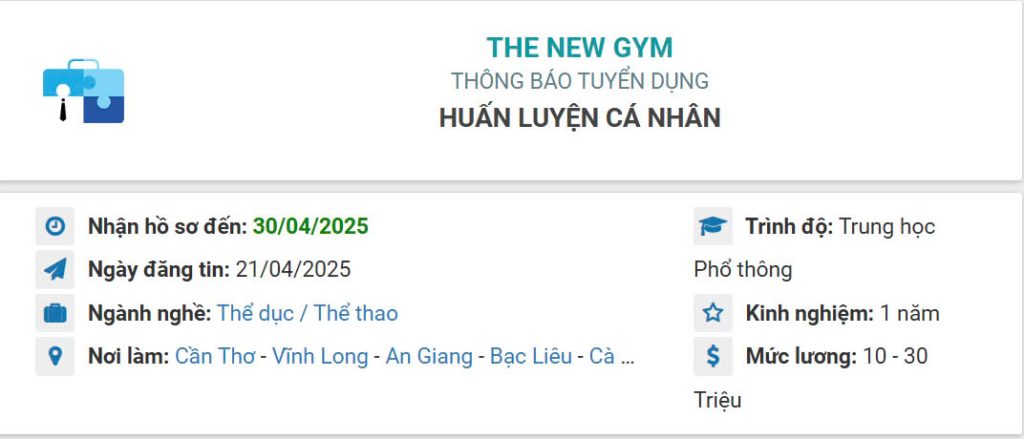1024x439 pixels.
Task: Open the Cần Thơ location link
Action: pyautogui.click(x=214, y=356)
